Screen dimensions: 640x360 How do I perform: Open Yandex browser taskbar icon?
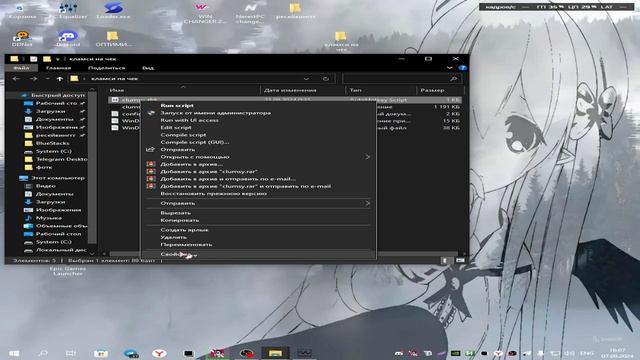[159, 353]
